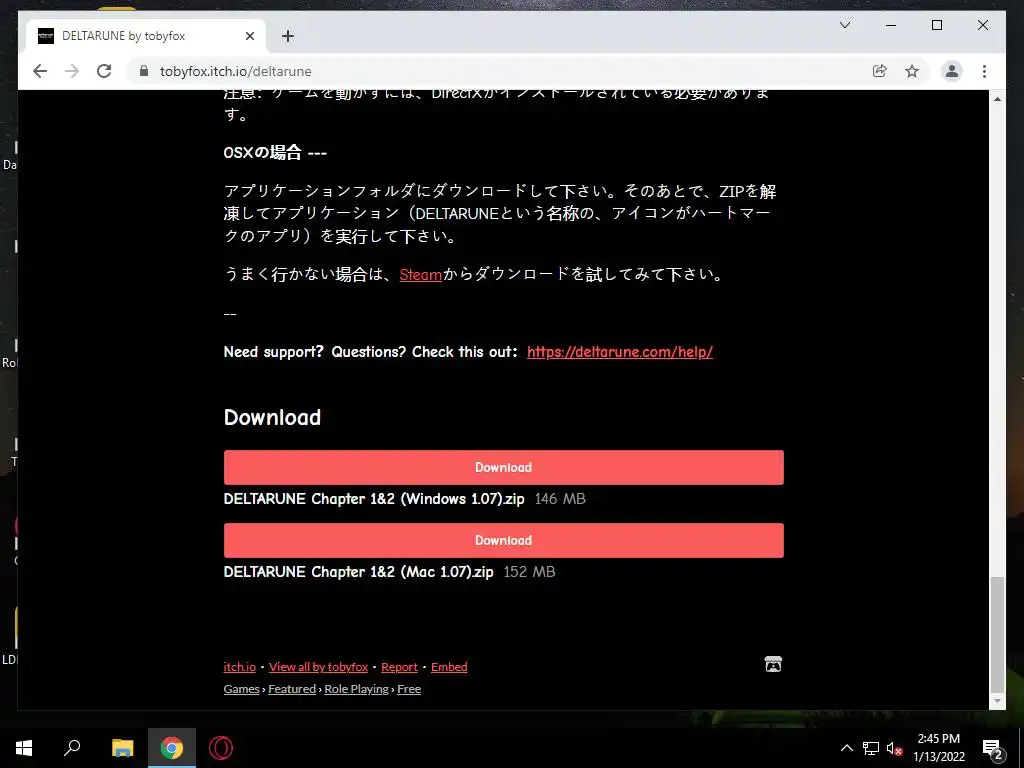Click the muted volume tray icon
The width and height of the screenshot is (1024, 768).
click(x=895, y=748)
